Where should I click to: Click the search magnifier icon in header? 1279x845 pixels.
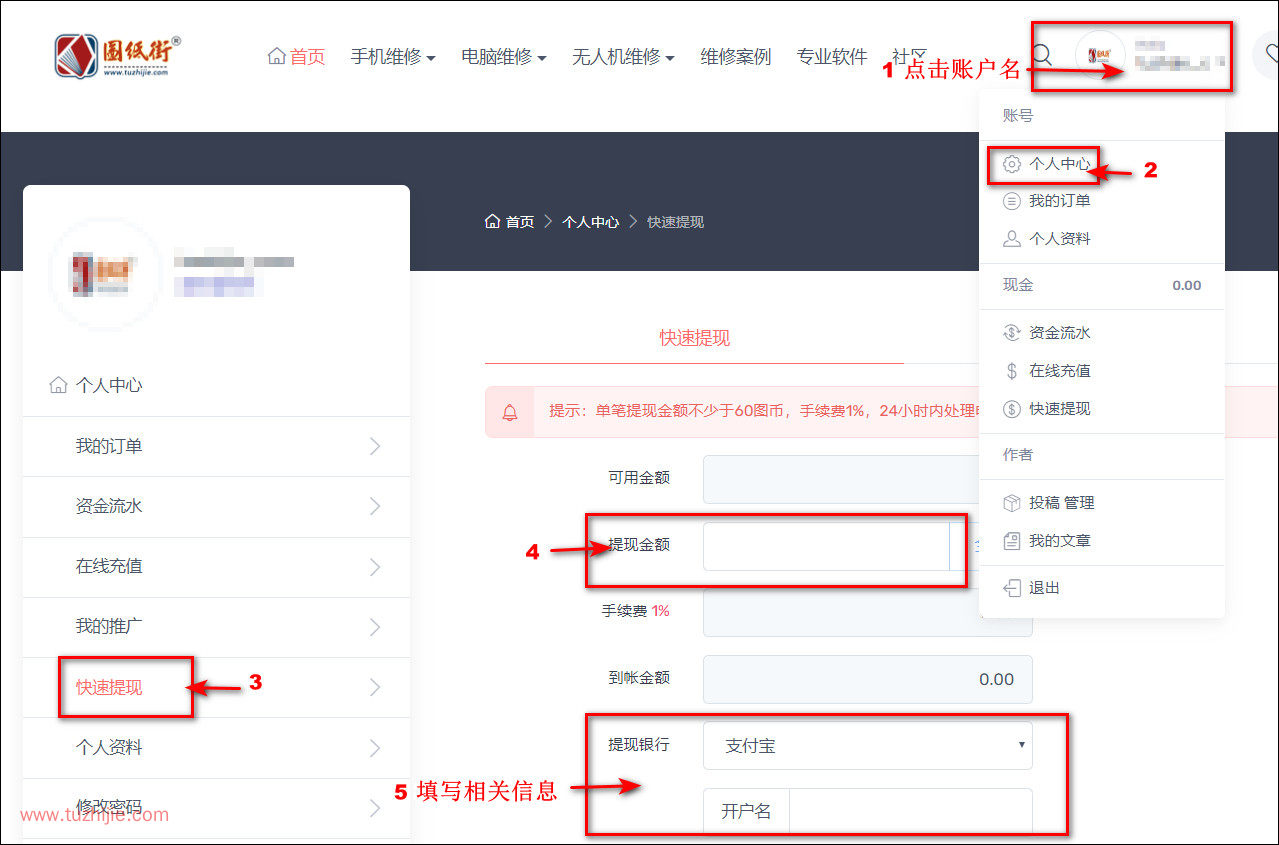pyautogui.click(x=1042, y=55)
